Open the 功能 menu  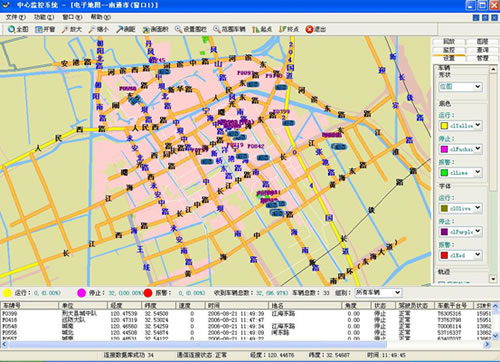point(44,17)
